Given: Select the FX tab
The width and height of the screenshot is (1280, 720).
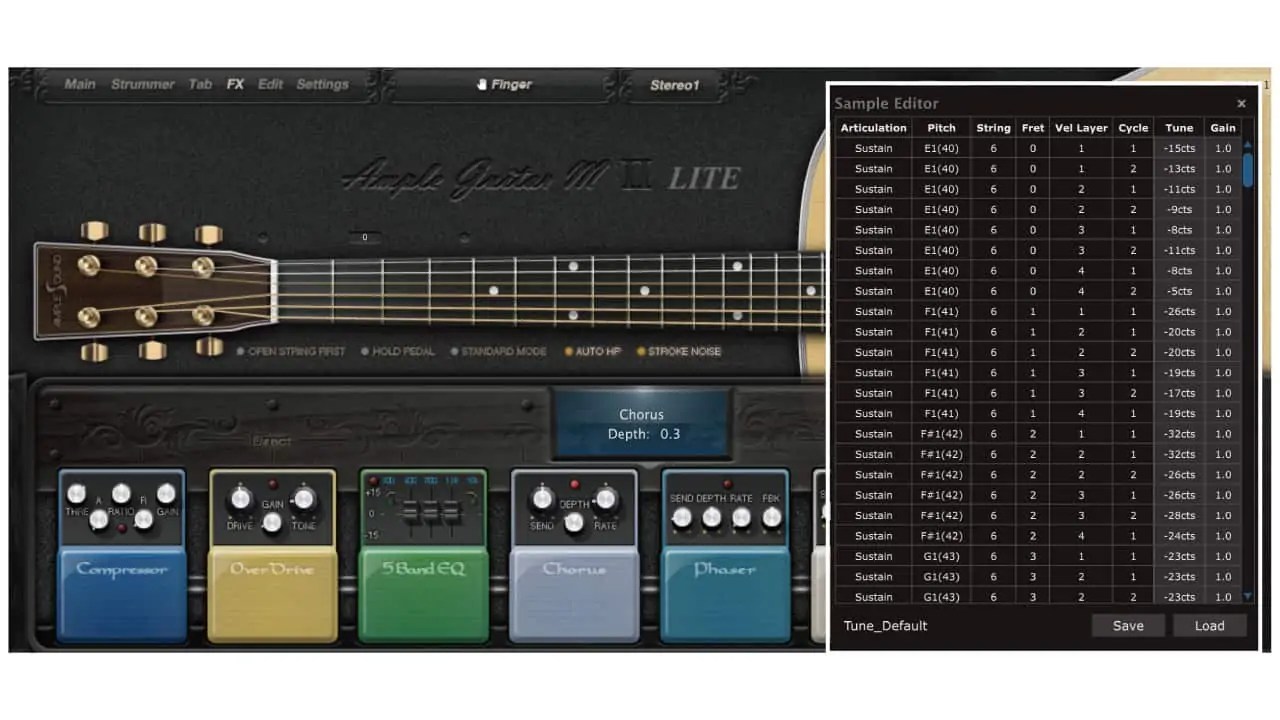Looking at the screenshot, I should 235,85.
